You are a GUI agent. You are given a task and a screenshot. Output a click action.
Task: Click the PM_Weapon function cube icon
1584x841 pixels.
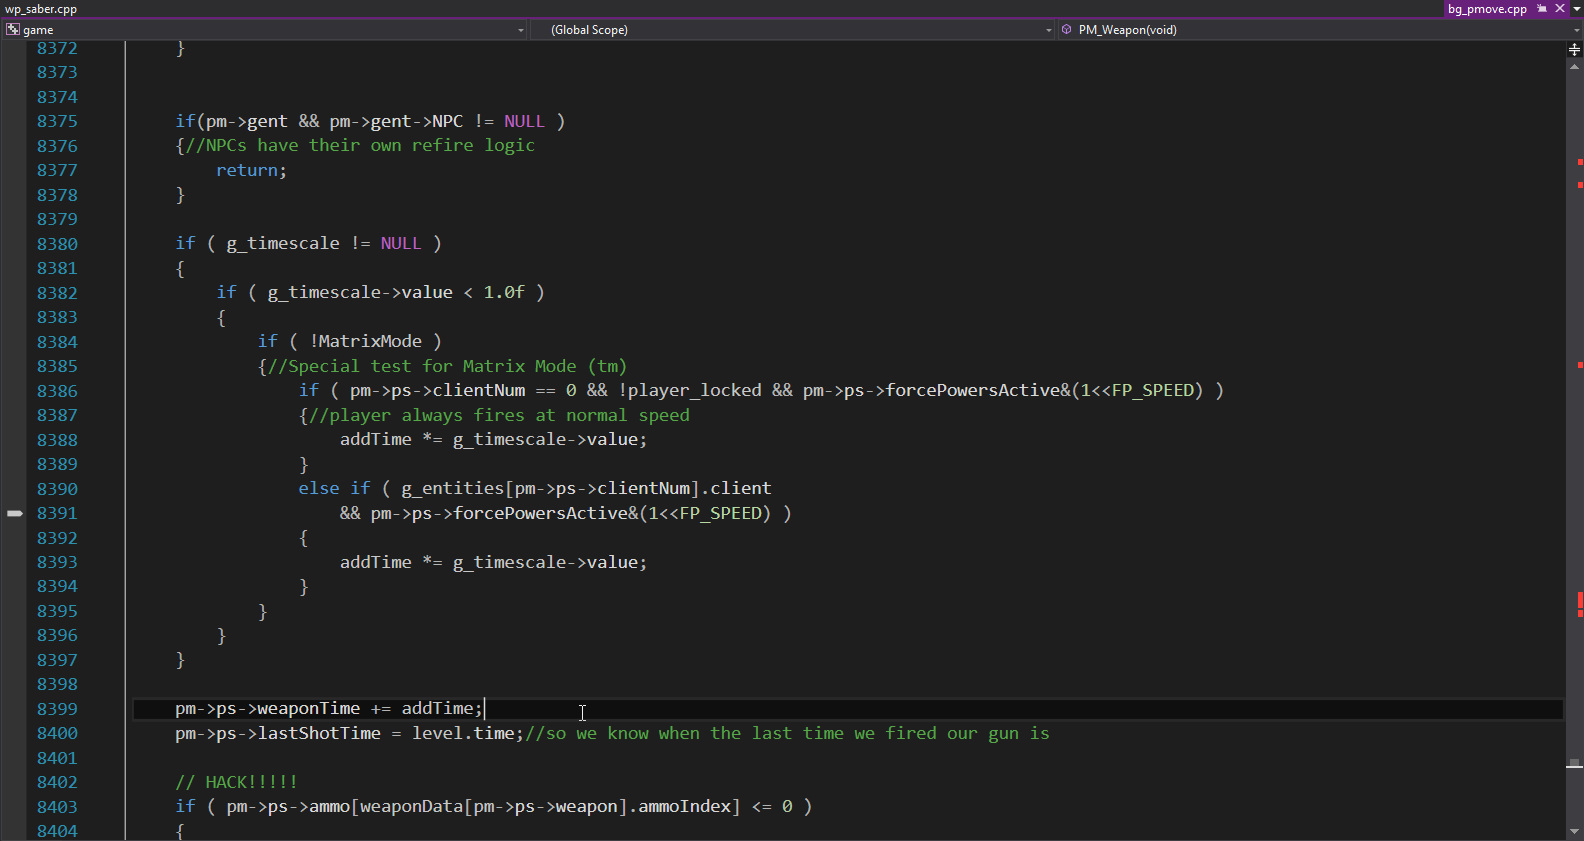click(1067, 30)
